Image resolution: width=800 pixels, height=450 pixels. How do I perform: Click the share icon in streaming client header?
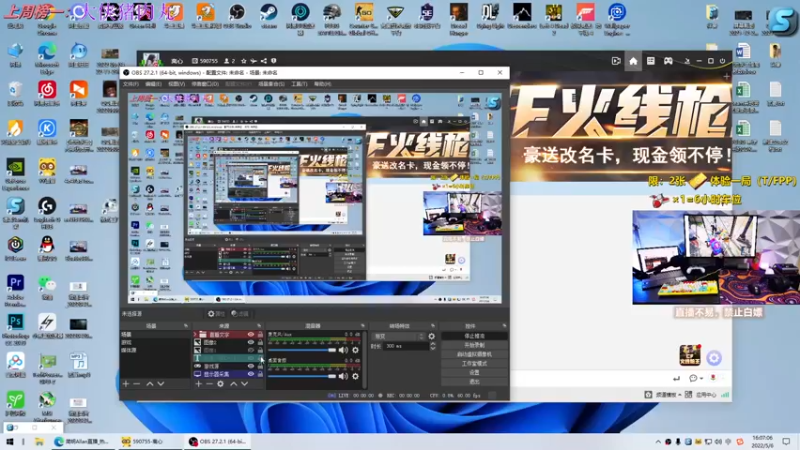click(x=264, y=61)
